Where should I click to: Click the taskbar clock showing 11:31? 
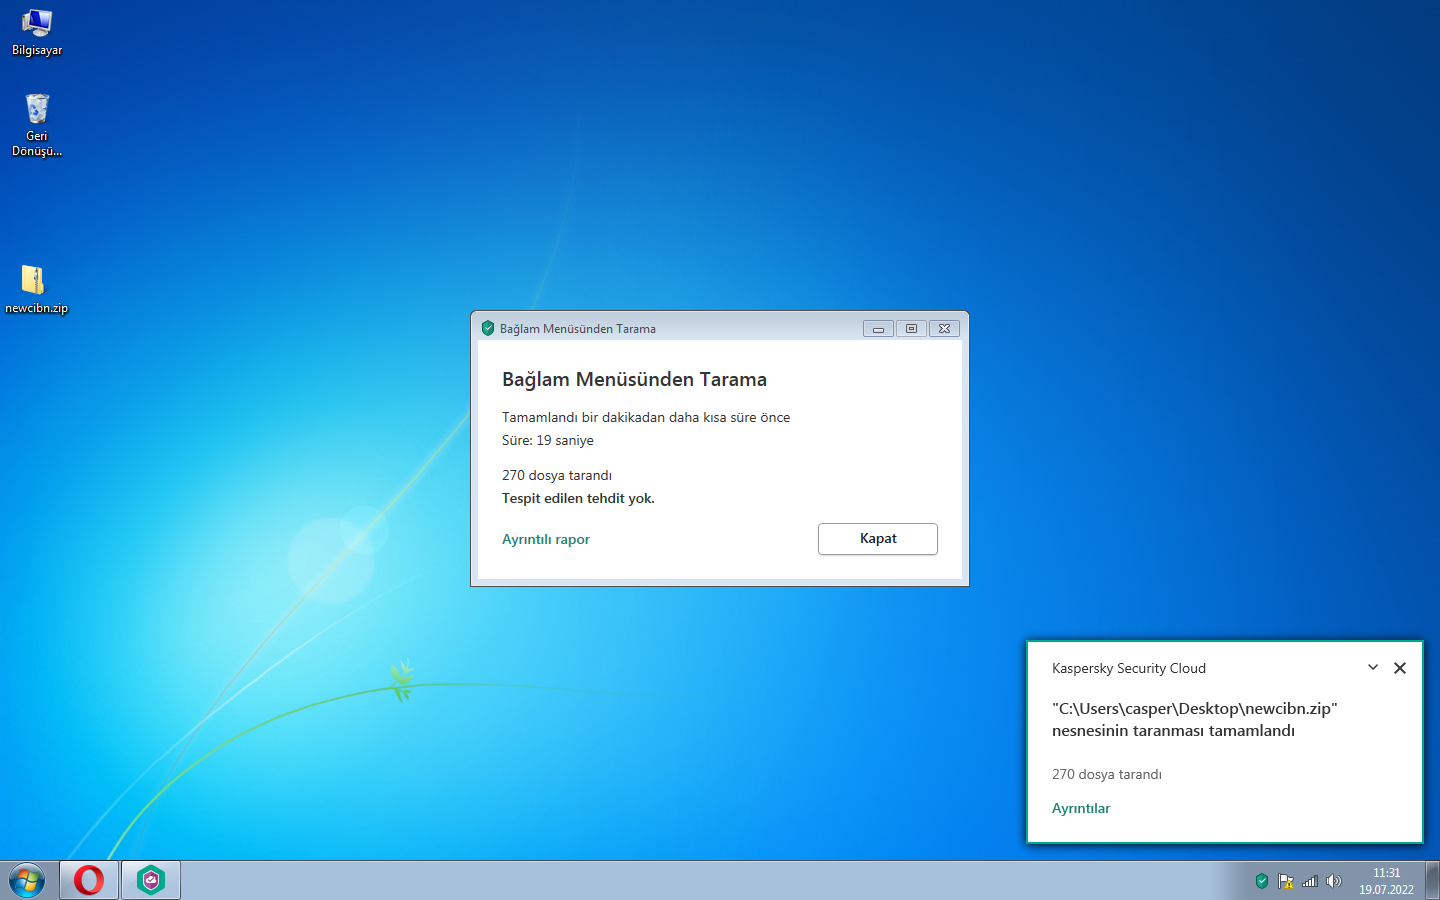coord(1386,881)
